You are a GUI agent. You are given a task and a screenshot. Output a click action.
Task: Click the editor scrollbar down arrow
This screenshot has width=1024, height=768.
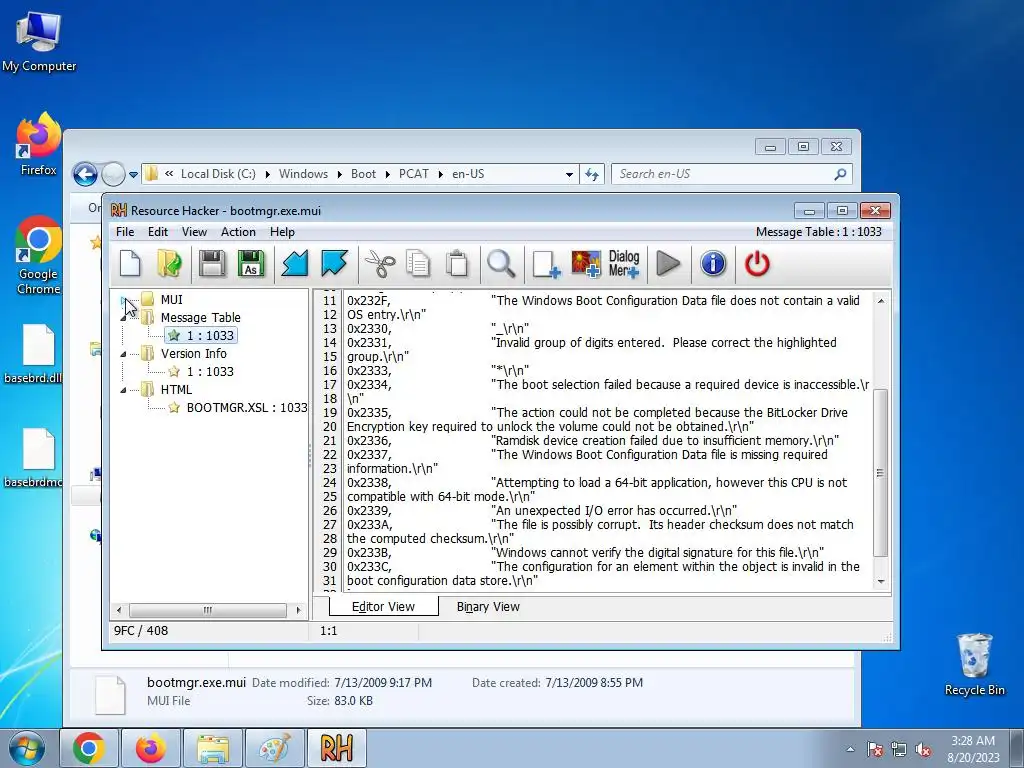pyautogui.click(x=880, y=581)
